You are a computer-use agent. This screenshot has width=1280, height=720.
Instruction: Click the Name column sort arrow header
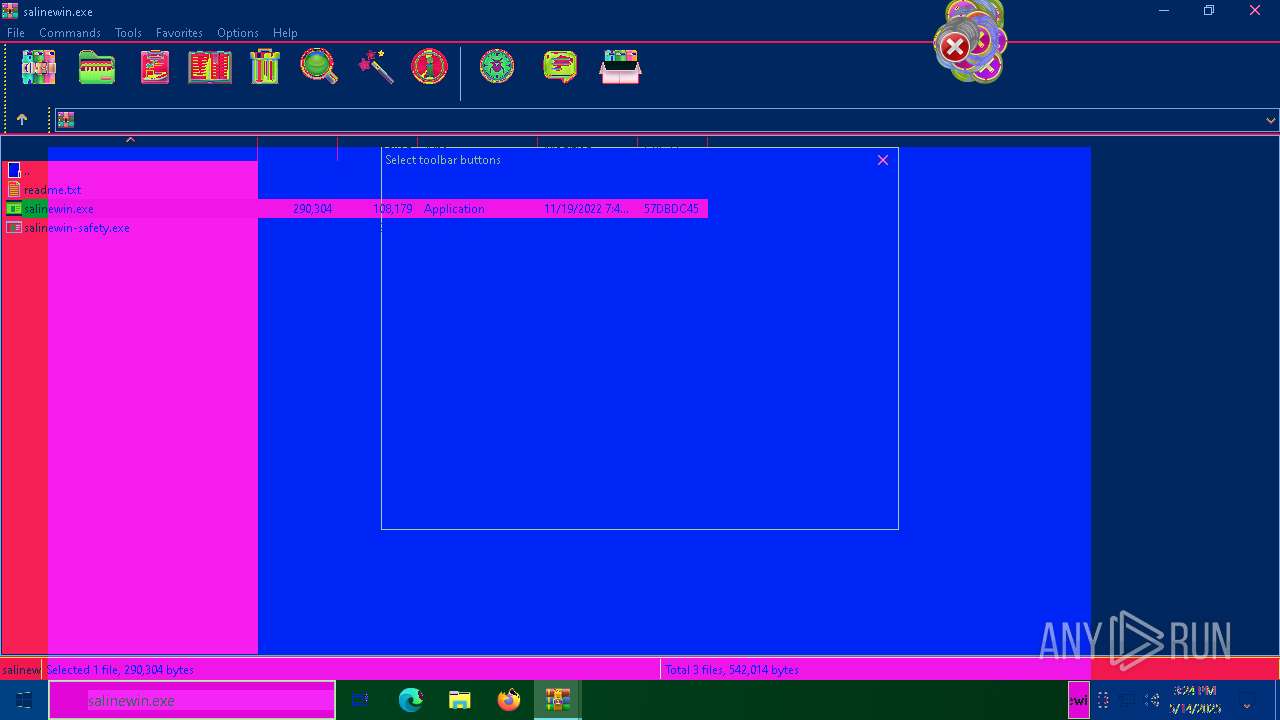(130, 140)
